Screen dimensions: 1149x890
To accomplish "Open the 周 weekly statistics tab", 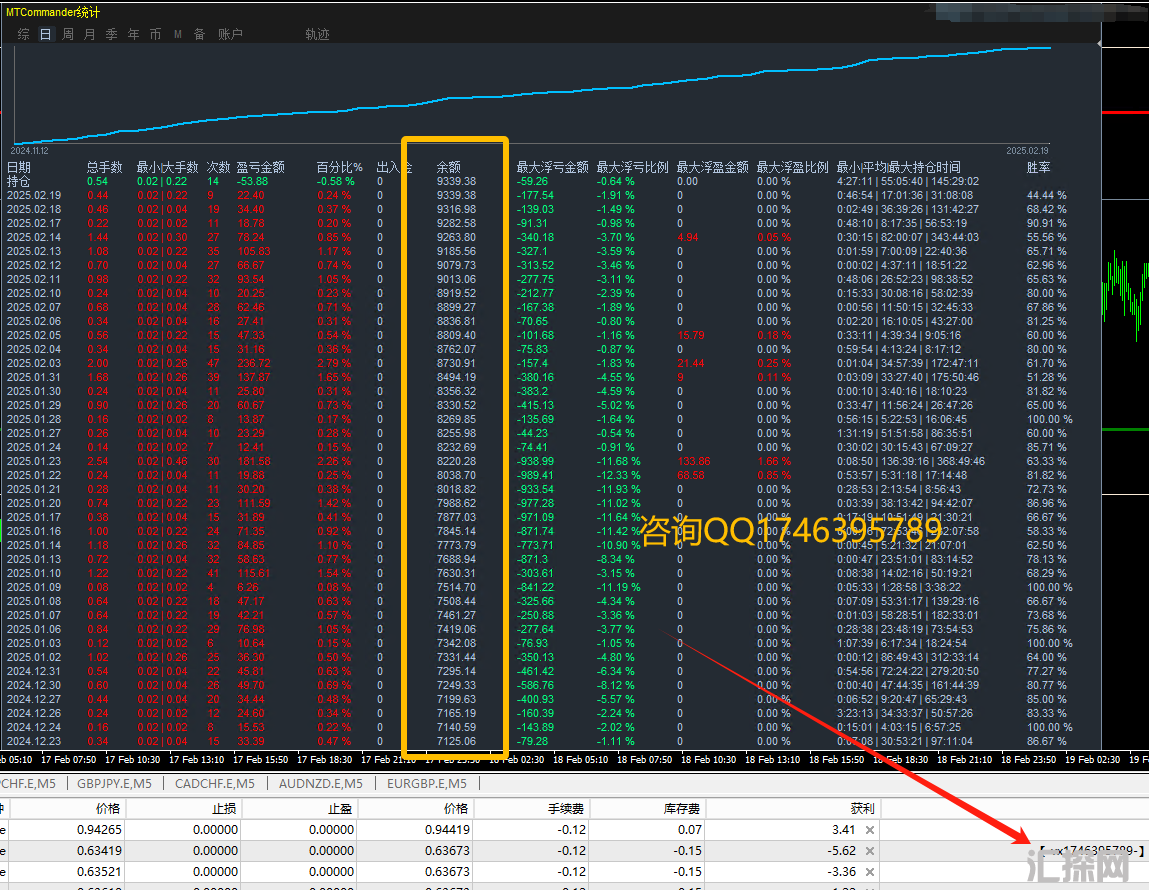I will pos(67,34).
